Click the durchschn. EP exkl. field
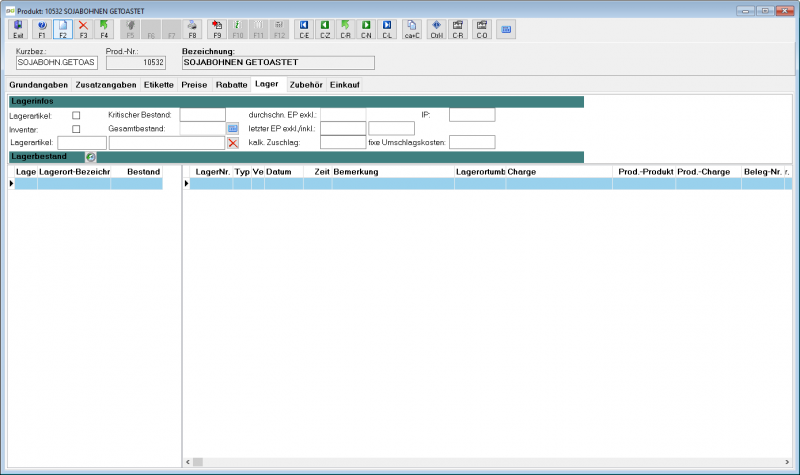 pyautogui.click(x=343, y=115)
